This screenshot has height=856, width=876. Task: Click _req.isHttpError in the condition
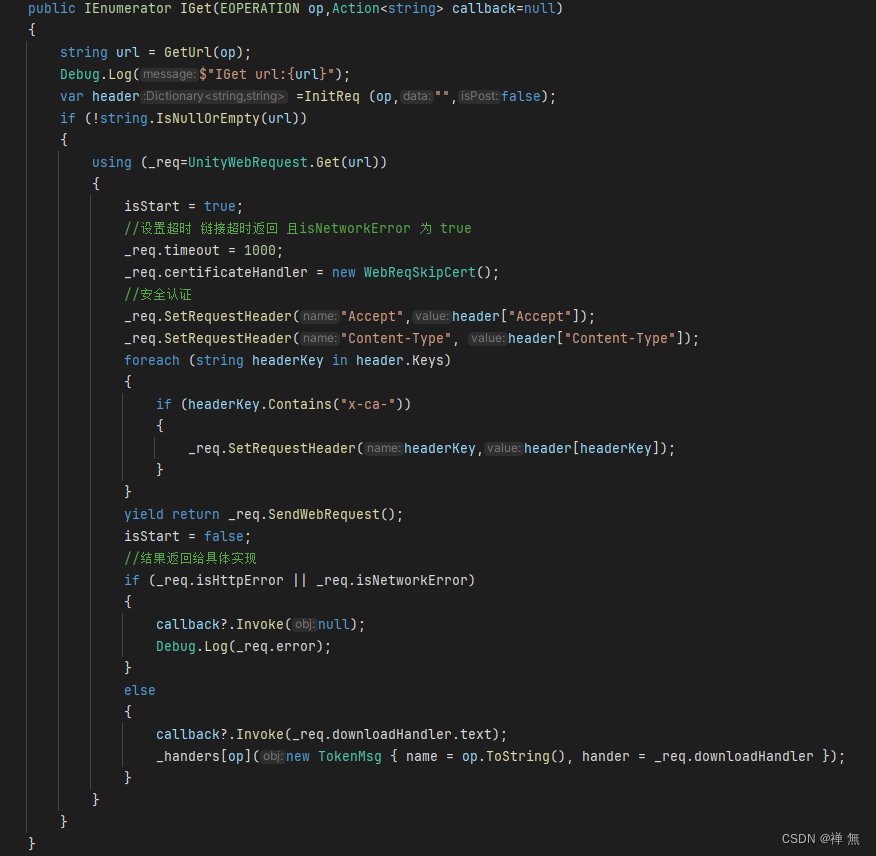[220, 581]
